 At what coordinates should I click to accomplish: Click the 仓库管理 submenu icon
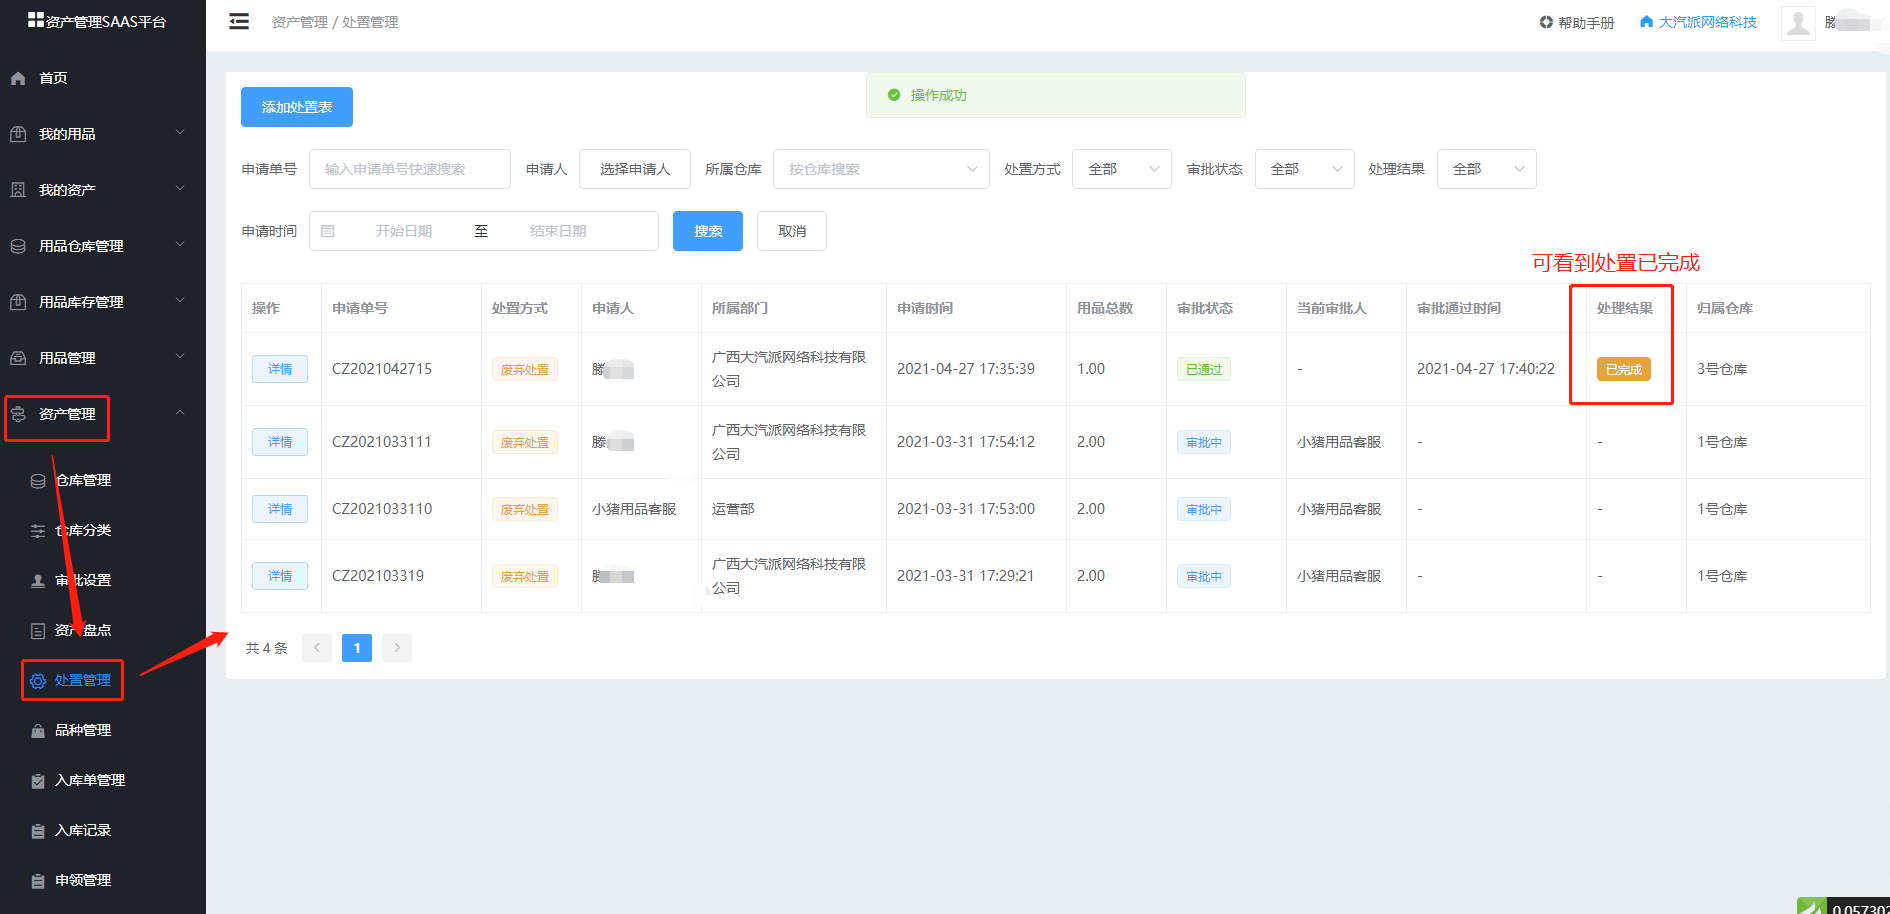pyautogui.click(x=38, y=481)
